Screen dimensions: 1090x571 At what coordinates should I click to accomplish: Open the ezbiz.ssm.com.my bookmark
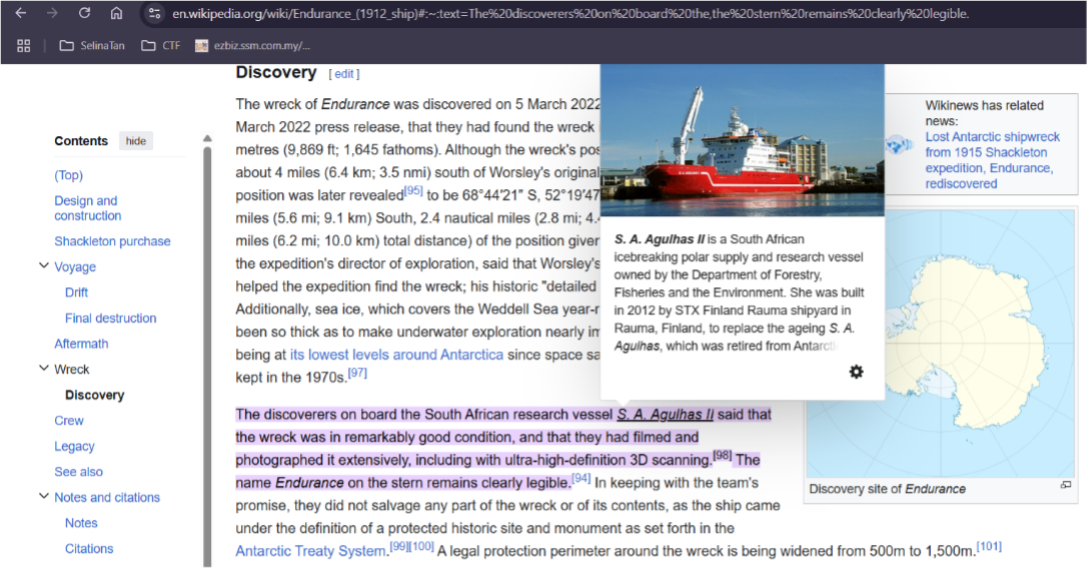(x=252, y=45)
